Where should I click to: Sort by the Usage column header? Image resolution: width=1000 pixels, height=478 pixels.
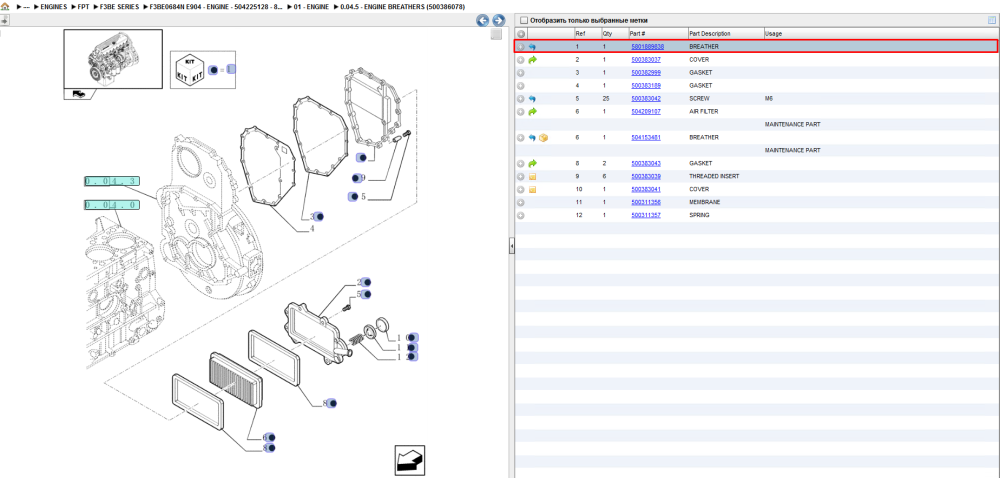click(774, 33)
